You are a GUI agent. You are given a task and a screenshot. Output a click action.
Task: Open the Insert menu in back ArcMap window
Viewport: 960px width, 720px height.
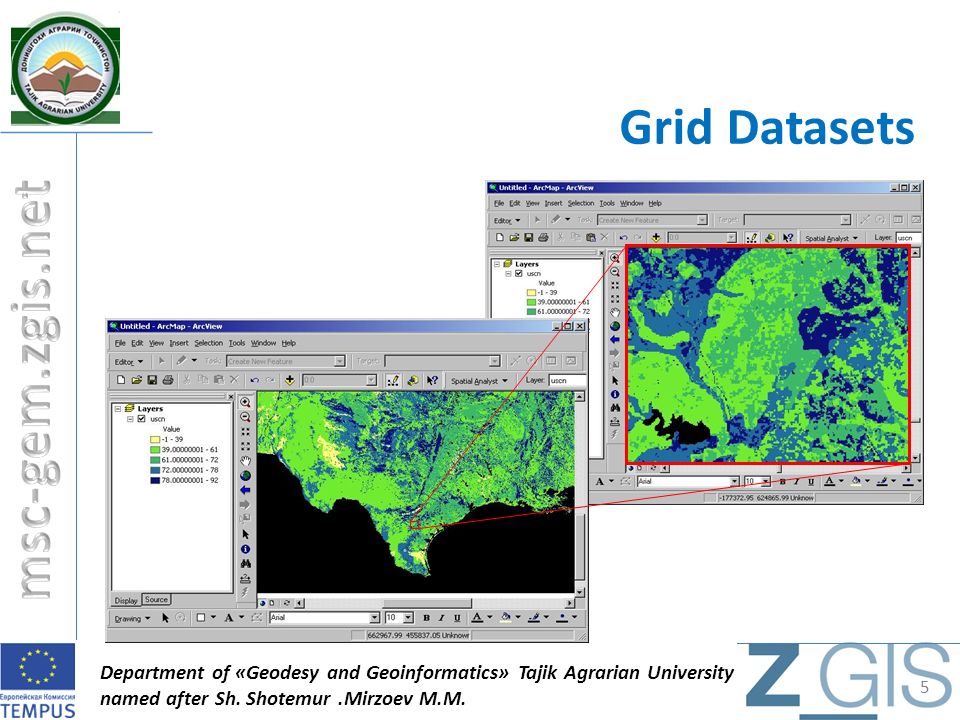[x=553, y=203]
